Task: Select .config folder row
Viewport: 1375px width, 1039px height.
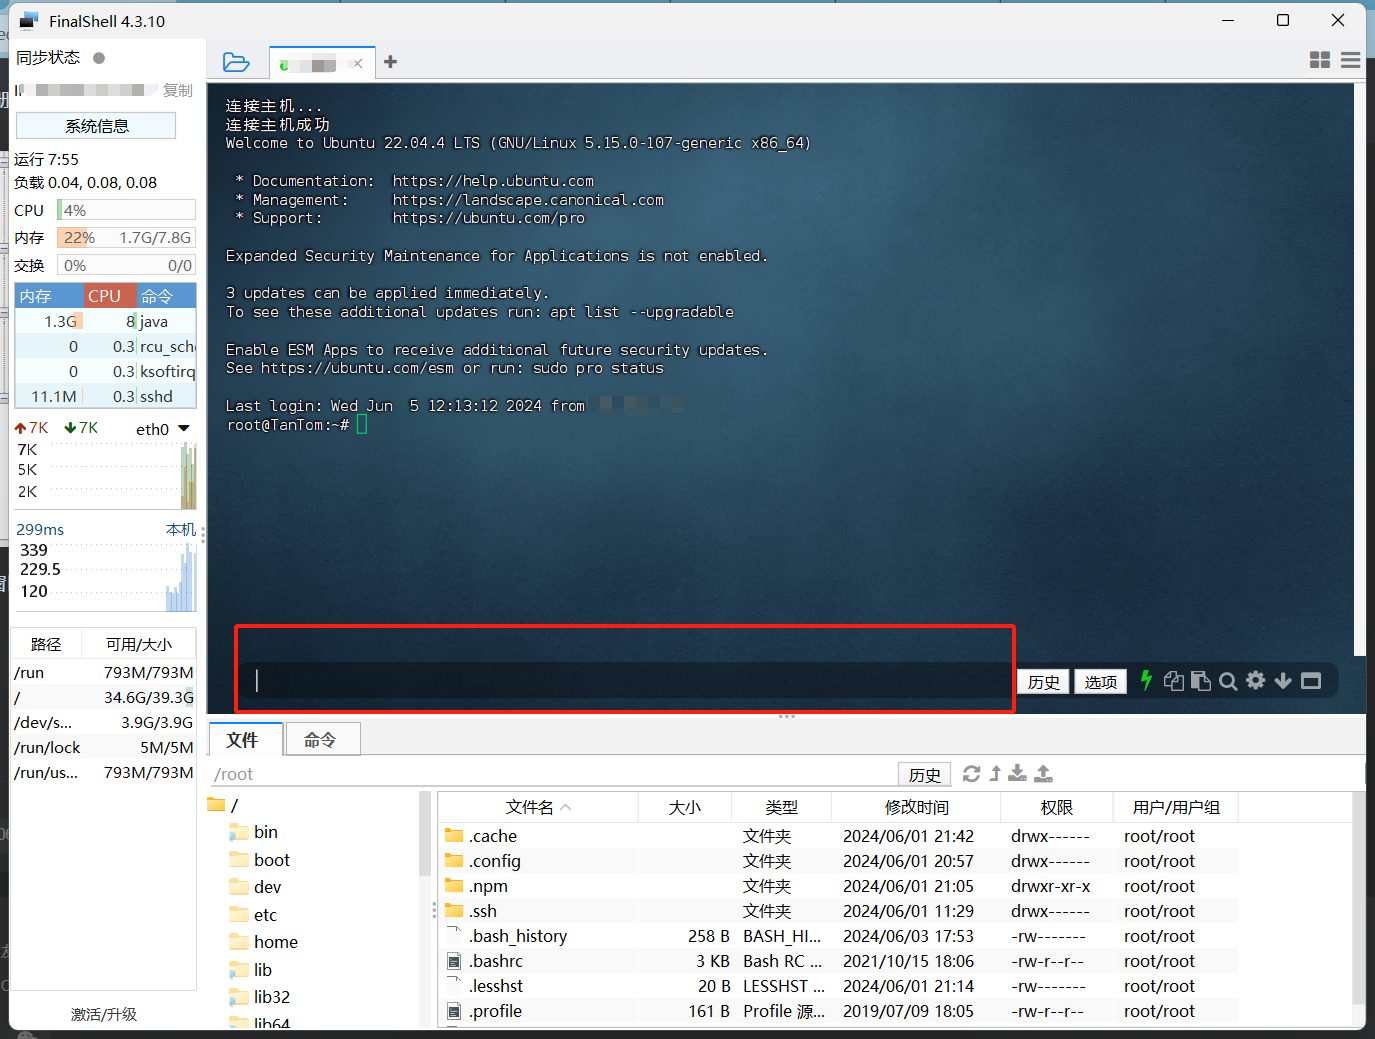Action: pos(838,861)
